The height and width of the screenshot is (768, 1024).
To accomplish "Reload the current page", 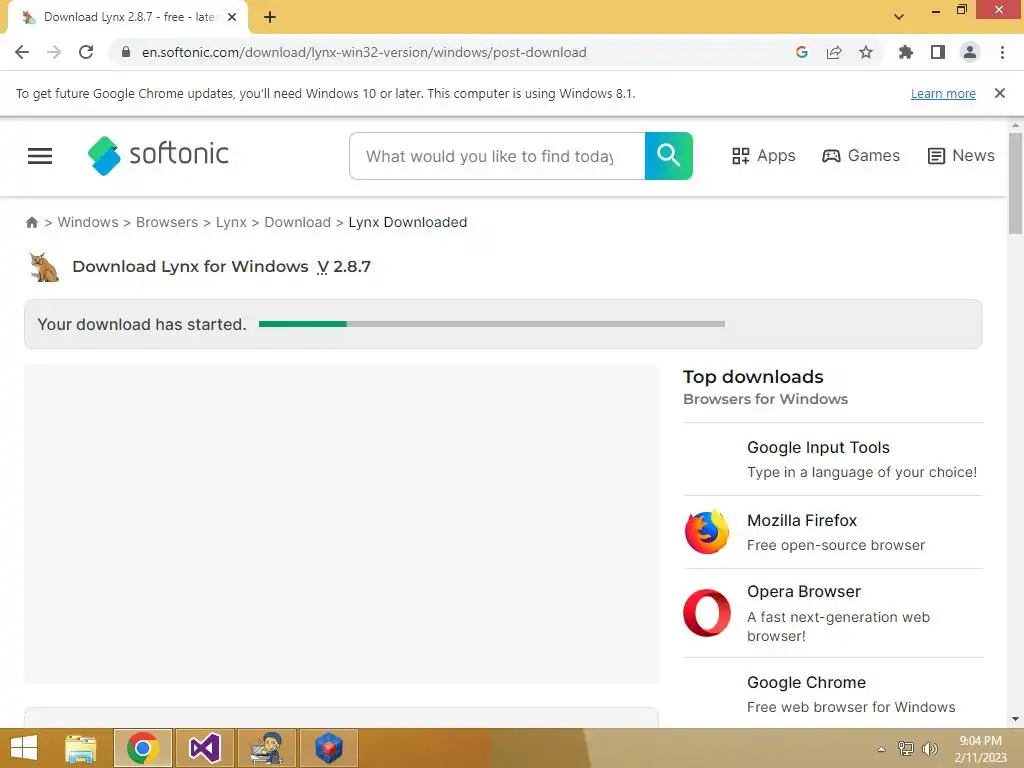I will (x=86, y=52).
